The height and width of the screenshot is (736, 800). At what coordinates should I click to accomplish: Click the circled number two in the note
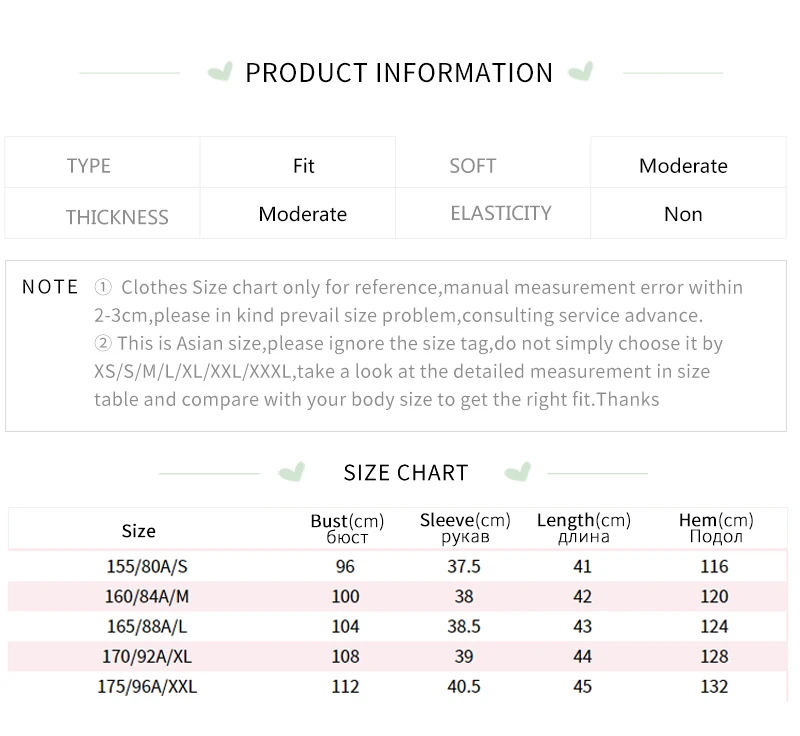(x=103, y=343)
